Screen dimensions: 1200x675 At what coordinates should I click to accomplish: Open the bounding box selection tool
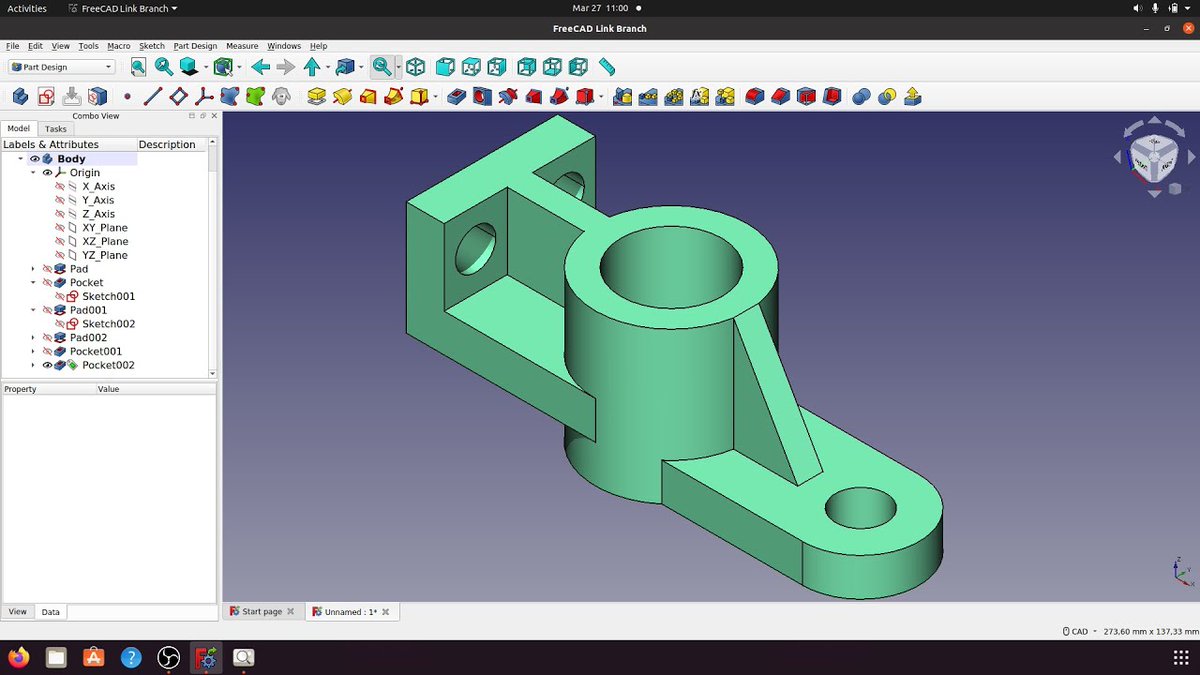222,67
